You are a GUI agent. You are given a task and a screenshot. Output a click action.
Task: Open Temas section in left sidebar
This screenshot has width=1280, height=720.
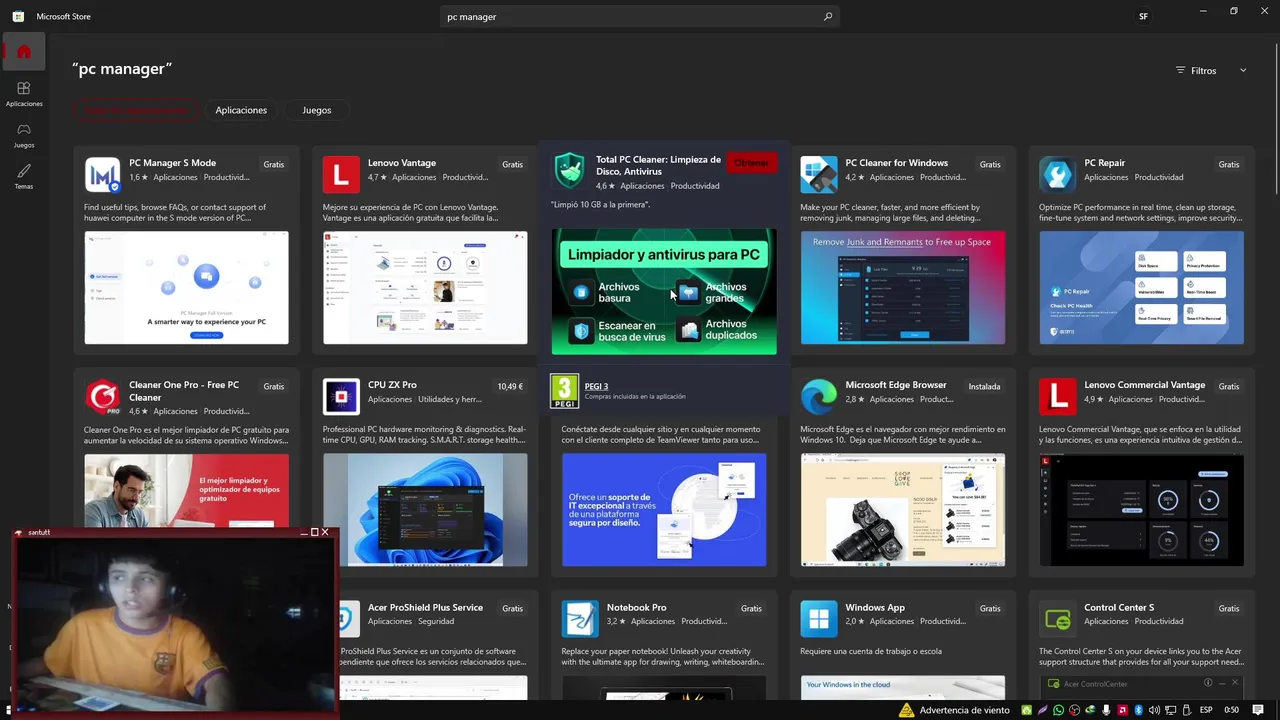[24, 177]
